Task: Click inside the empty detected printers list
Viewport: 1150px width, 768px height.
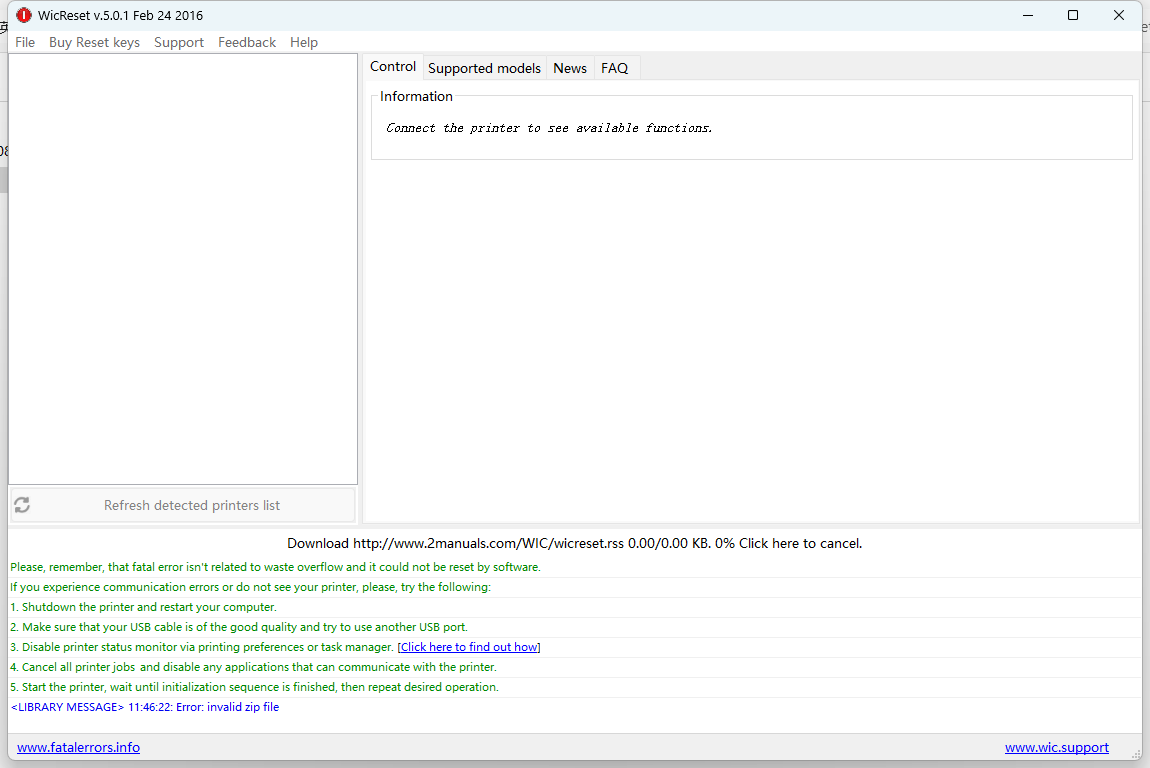Action: [x=183, y=270]
